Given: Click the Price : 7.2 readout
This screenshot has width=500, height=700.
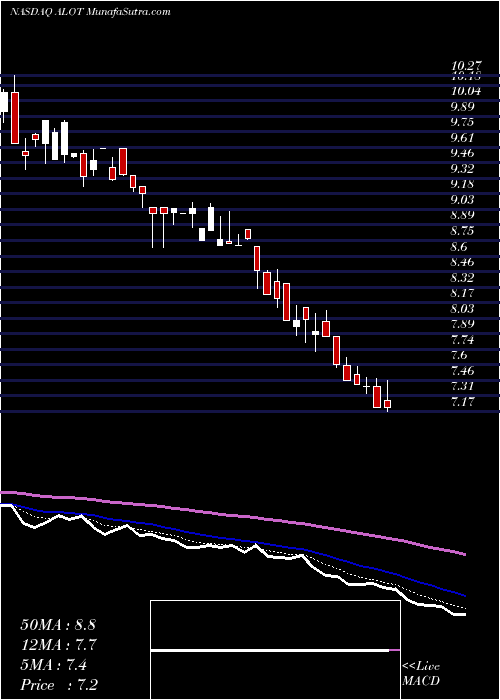Looking at the screenshot, I should pos(59,685).
